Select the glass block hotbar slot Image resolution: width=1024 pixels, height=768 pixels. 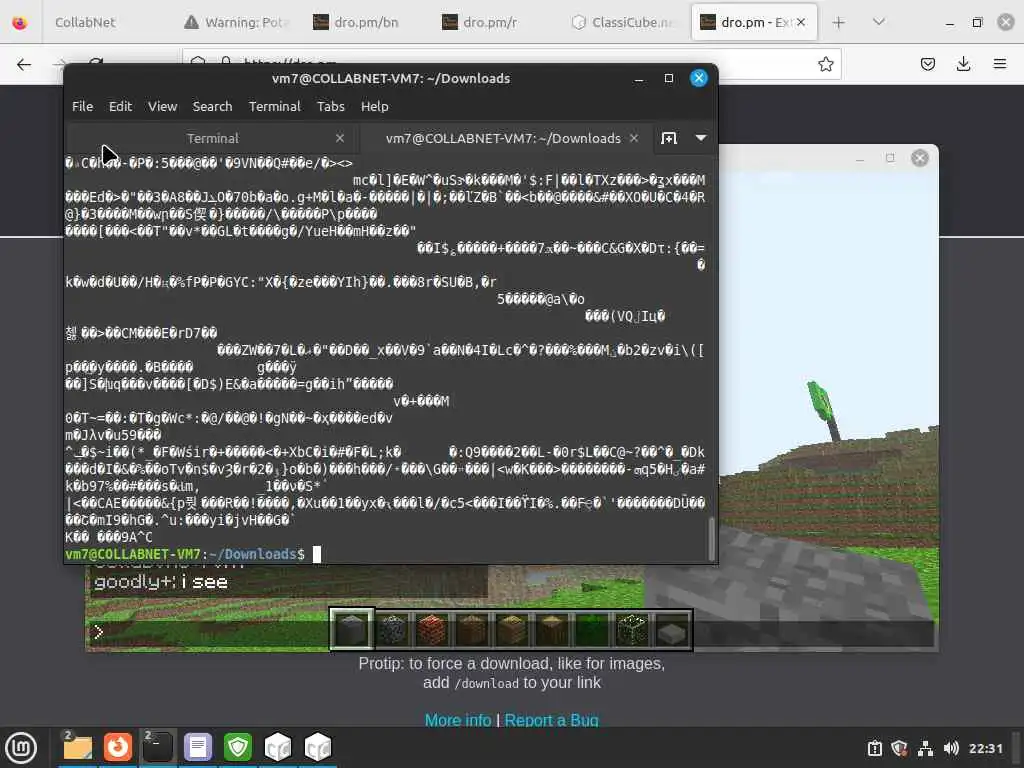coord(632,630)
